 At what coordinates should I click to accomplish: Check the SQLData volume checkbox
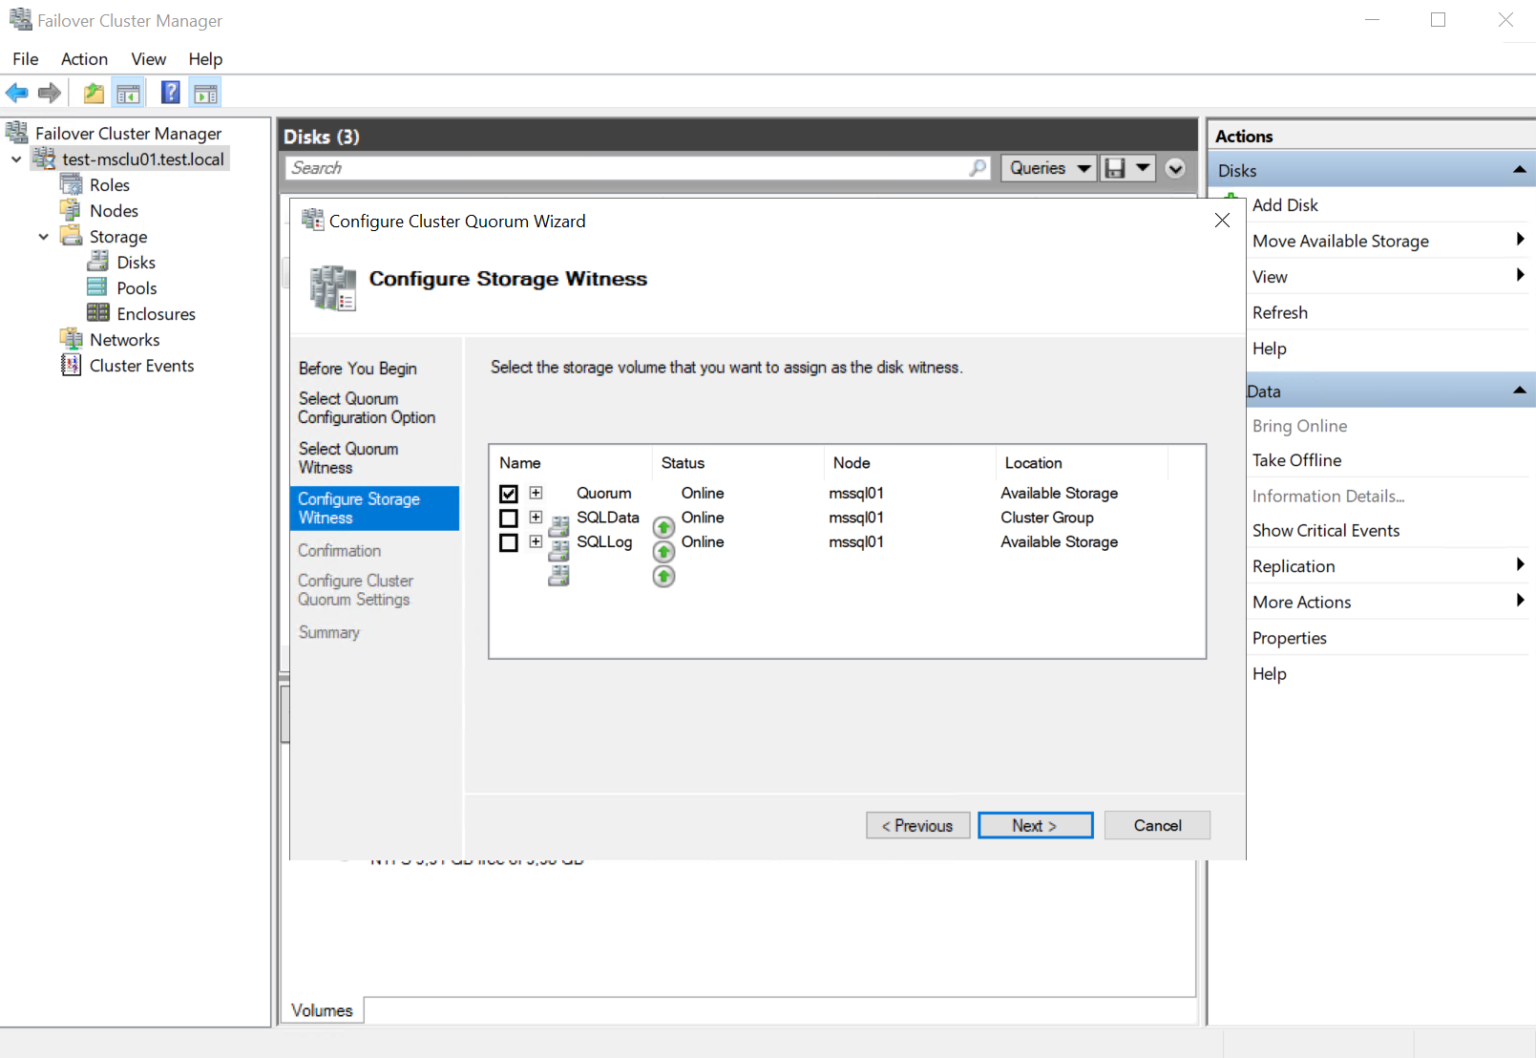[508, 517]
